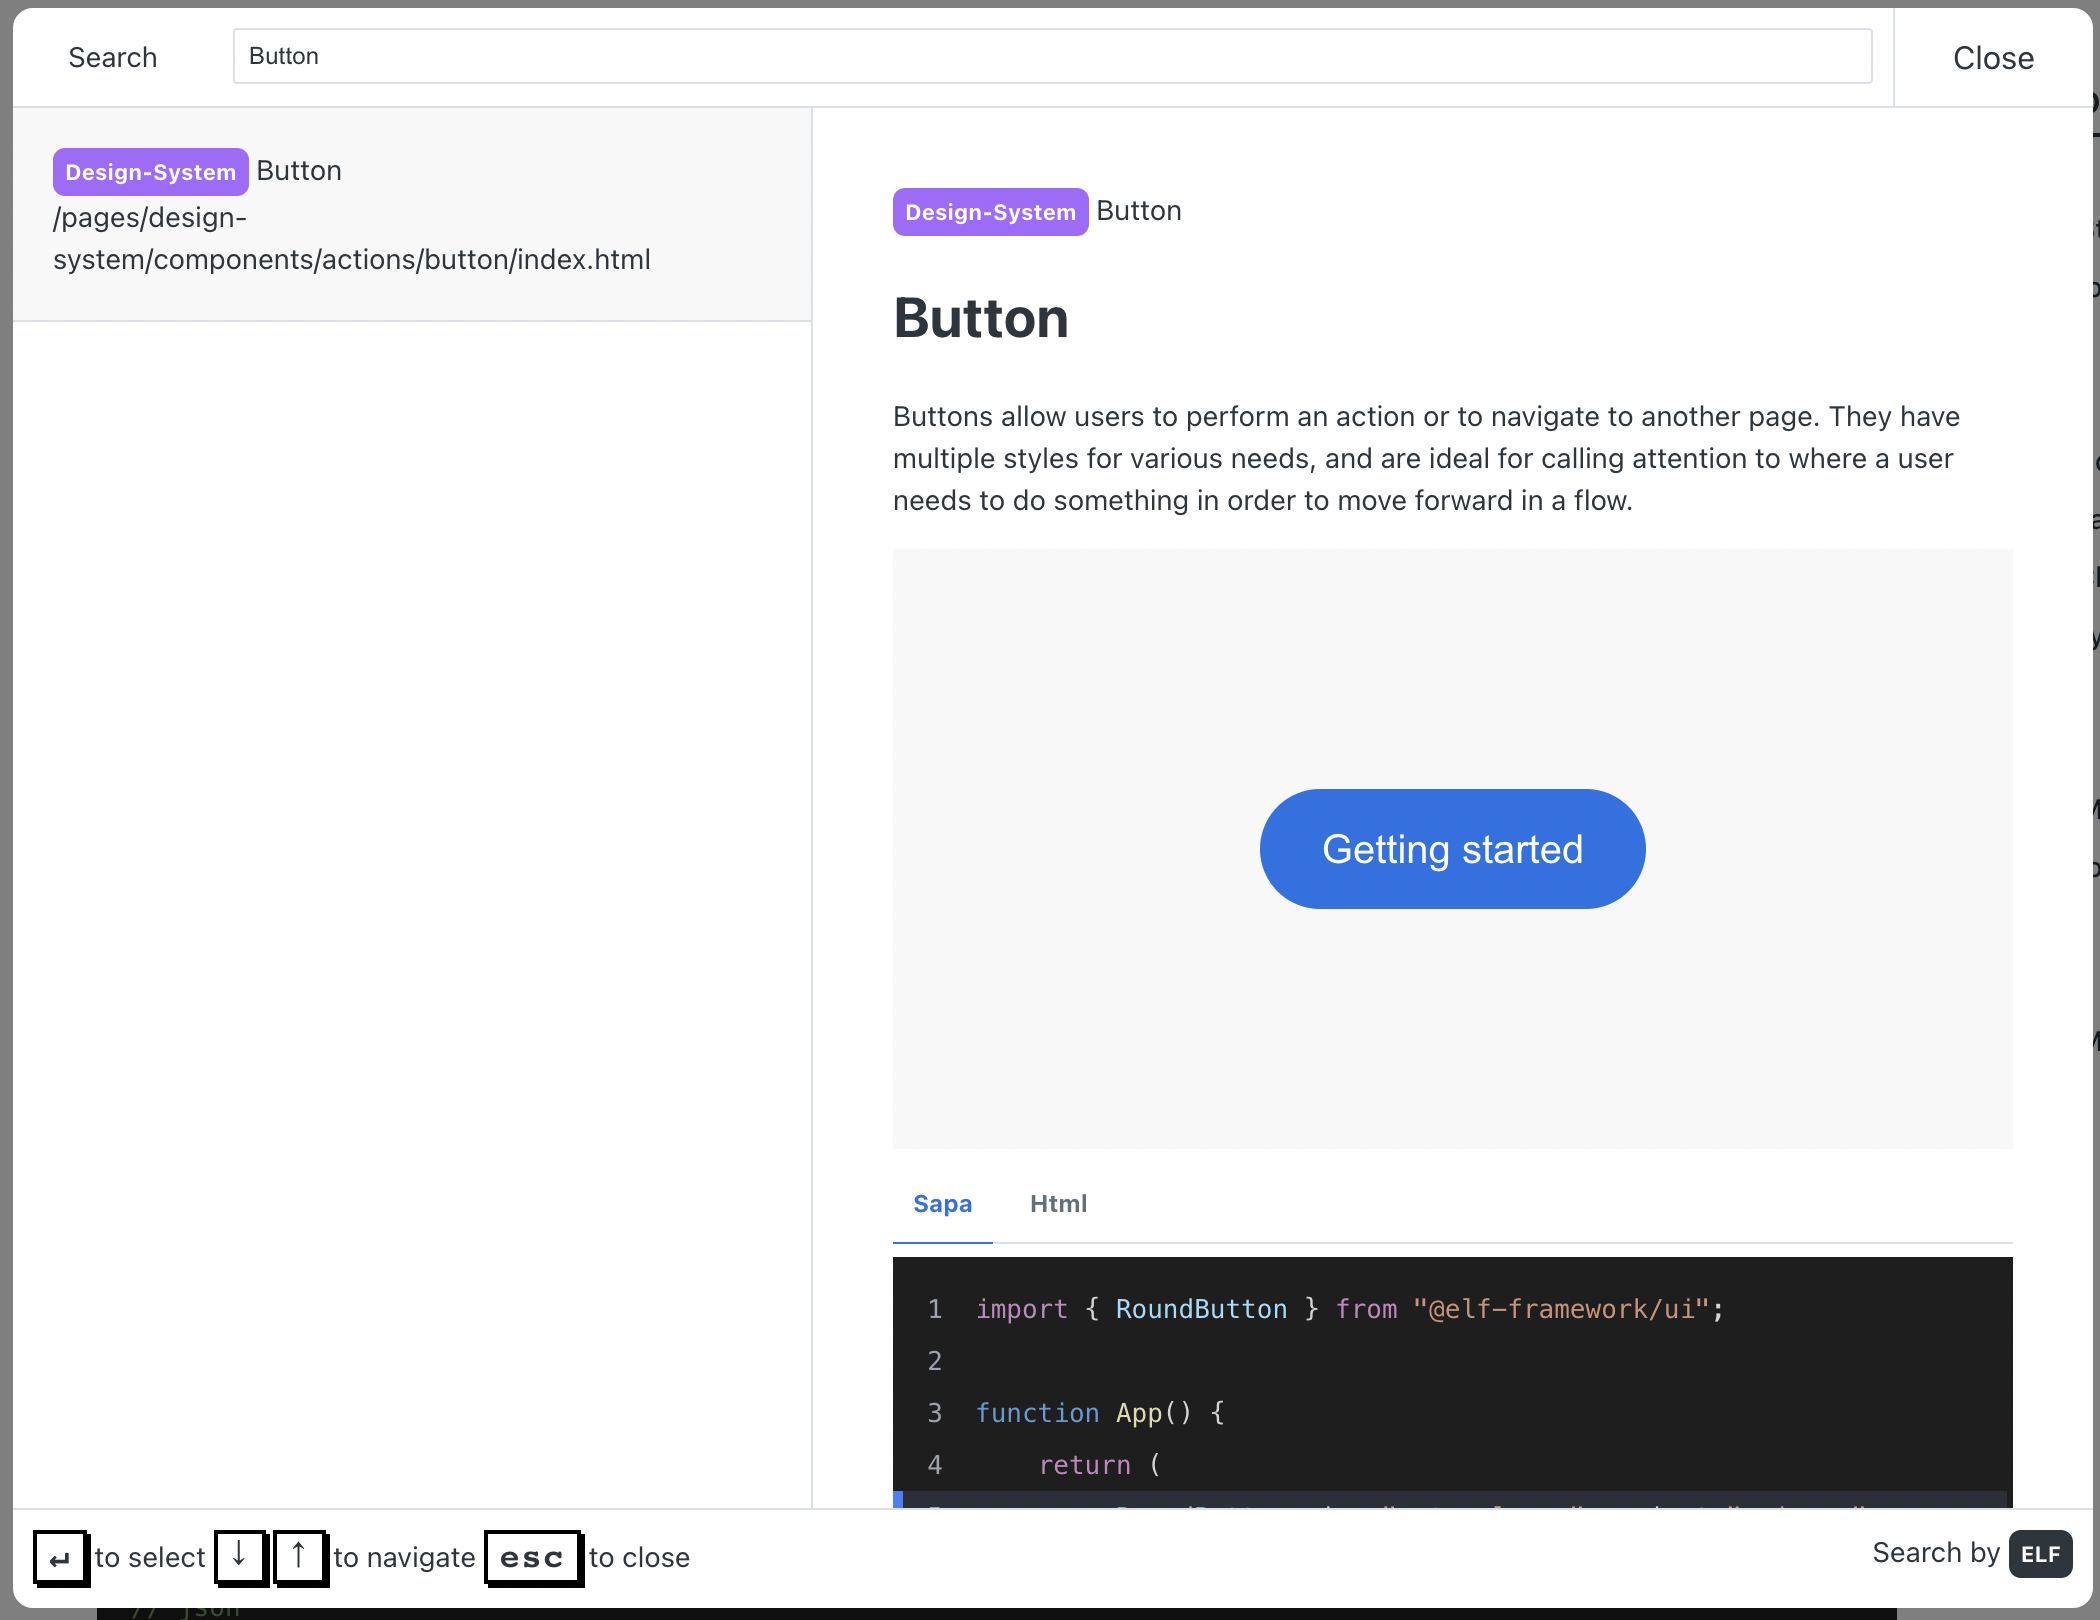Viewport: 2100px width, 1620px height.
Task: Click the down arrow navigation icon
Action: click(x=239, y=1557)
